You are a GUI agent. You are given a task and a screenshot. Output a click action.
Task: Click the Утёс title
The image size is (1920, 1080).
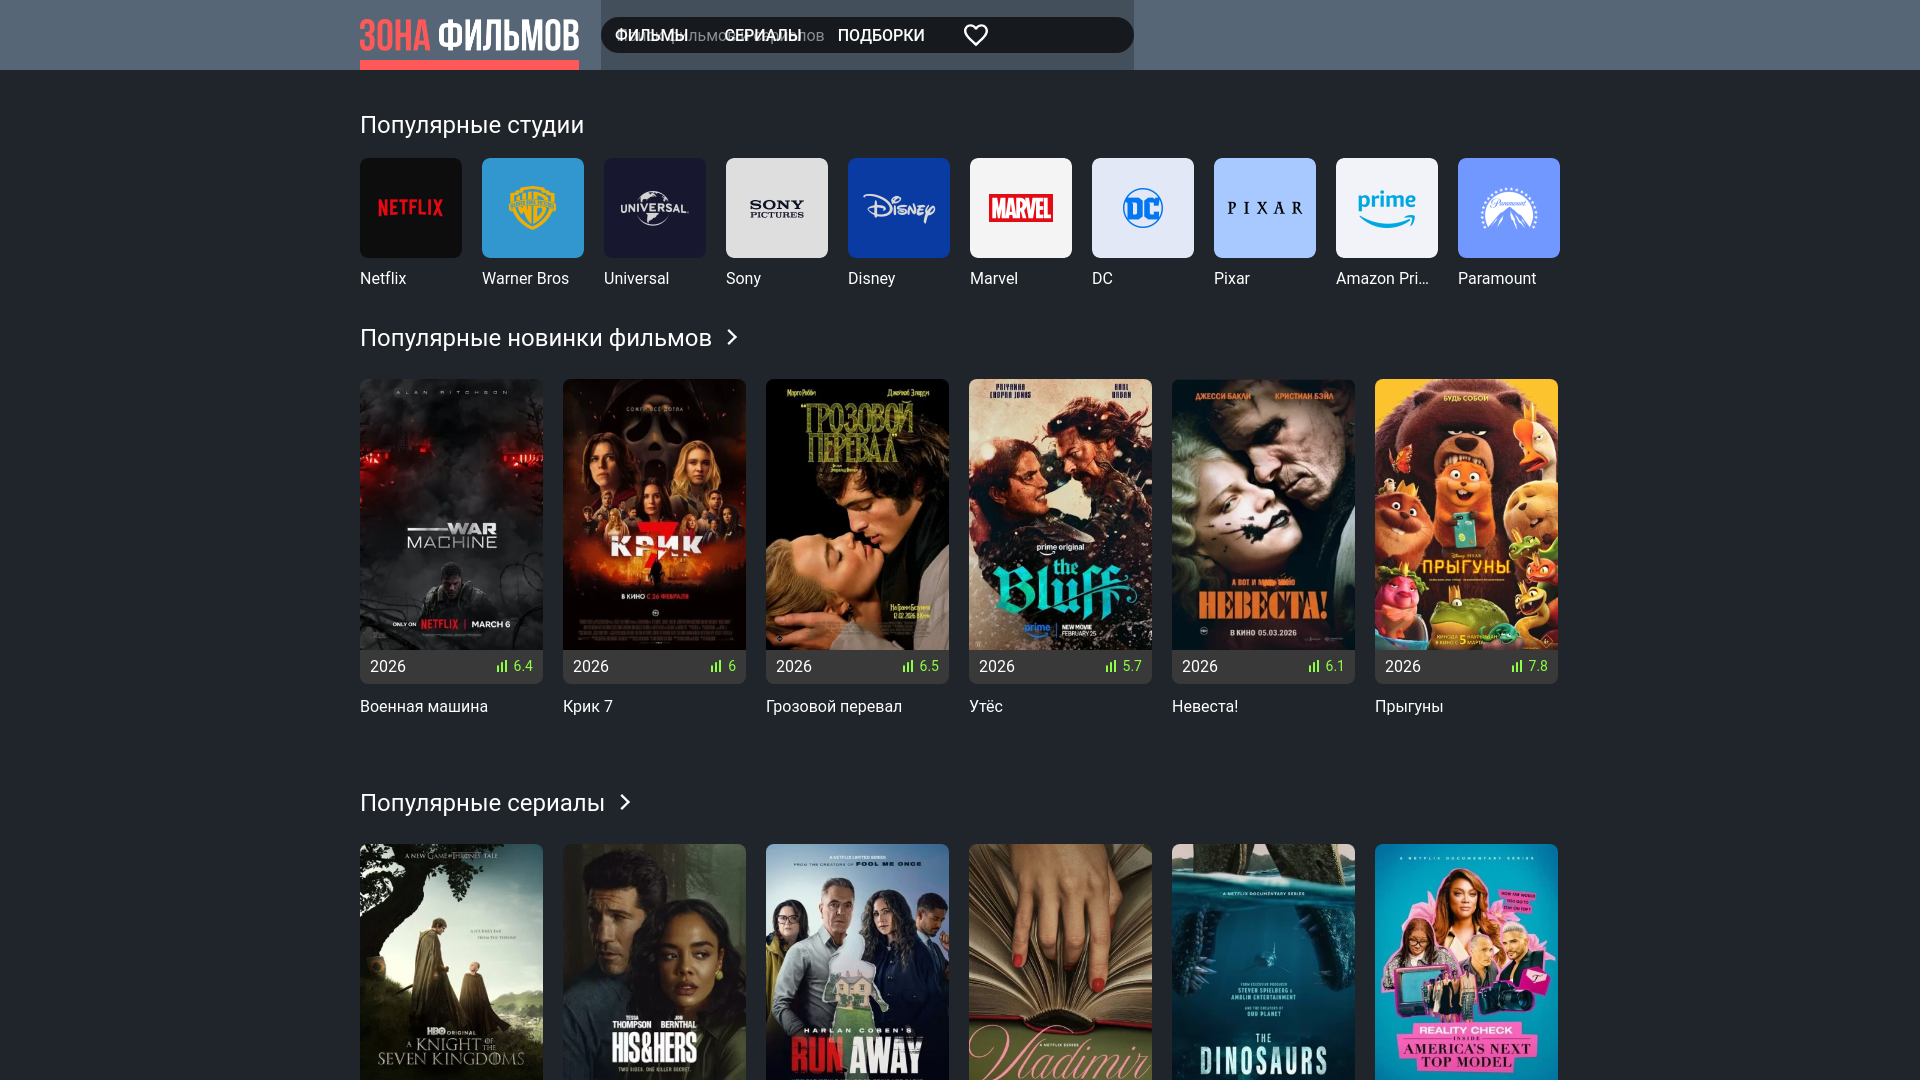[986, 707]
